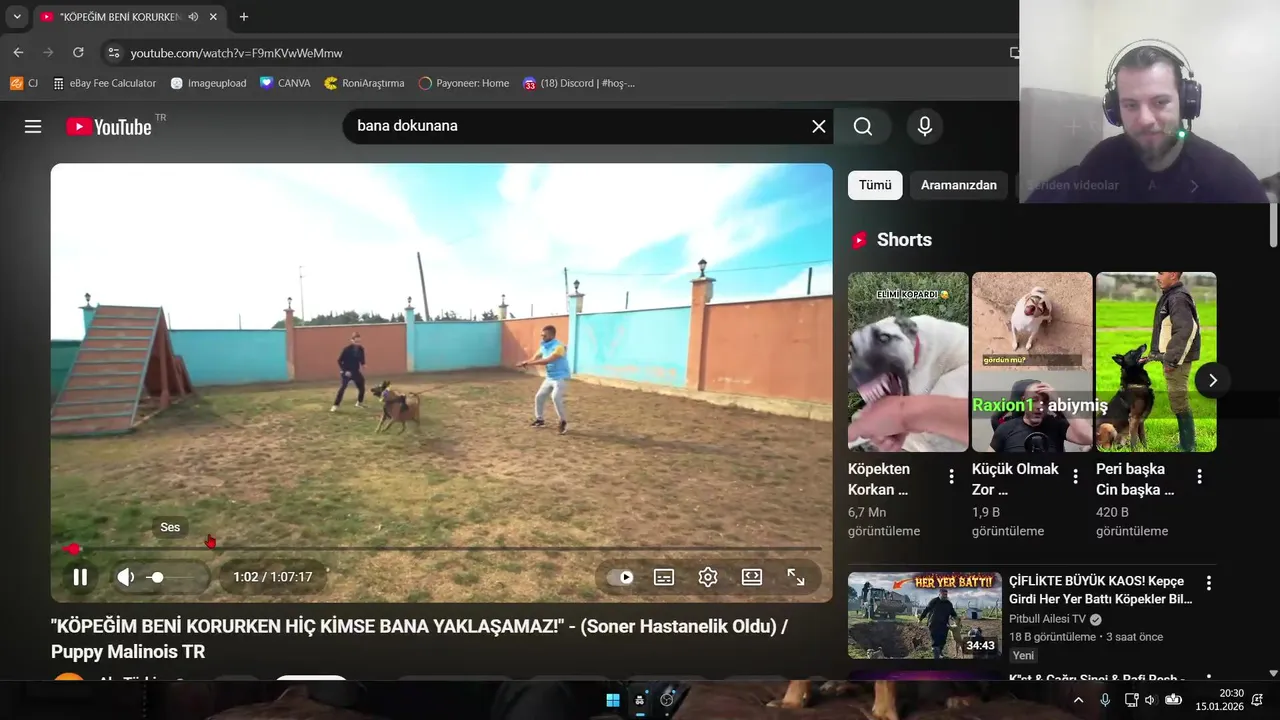Open the Küçük Olmak Zor short thumbnail
The image size is (1280, 720).
click(x=1032, y=362)
